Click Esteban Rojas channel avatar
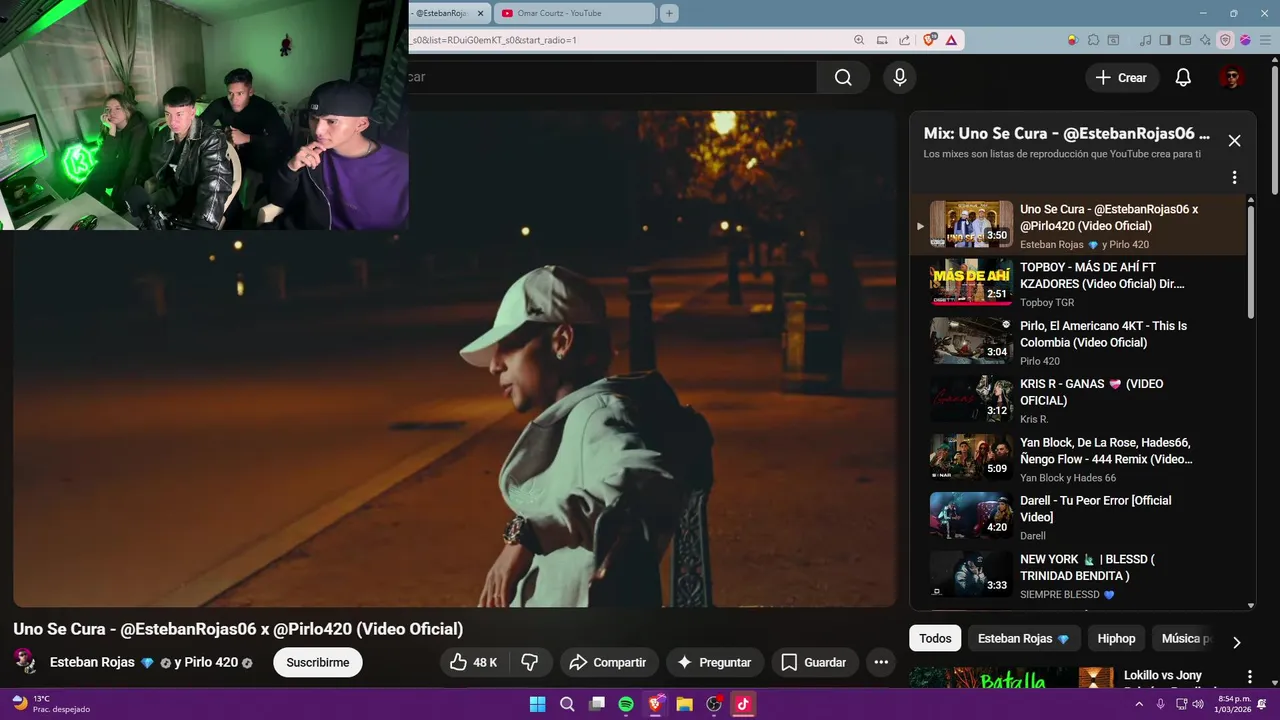 [x=25, y=661]
